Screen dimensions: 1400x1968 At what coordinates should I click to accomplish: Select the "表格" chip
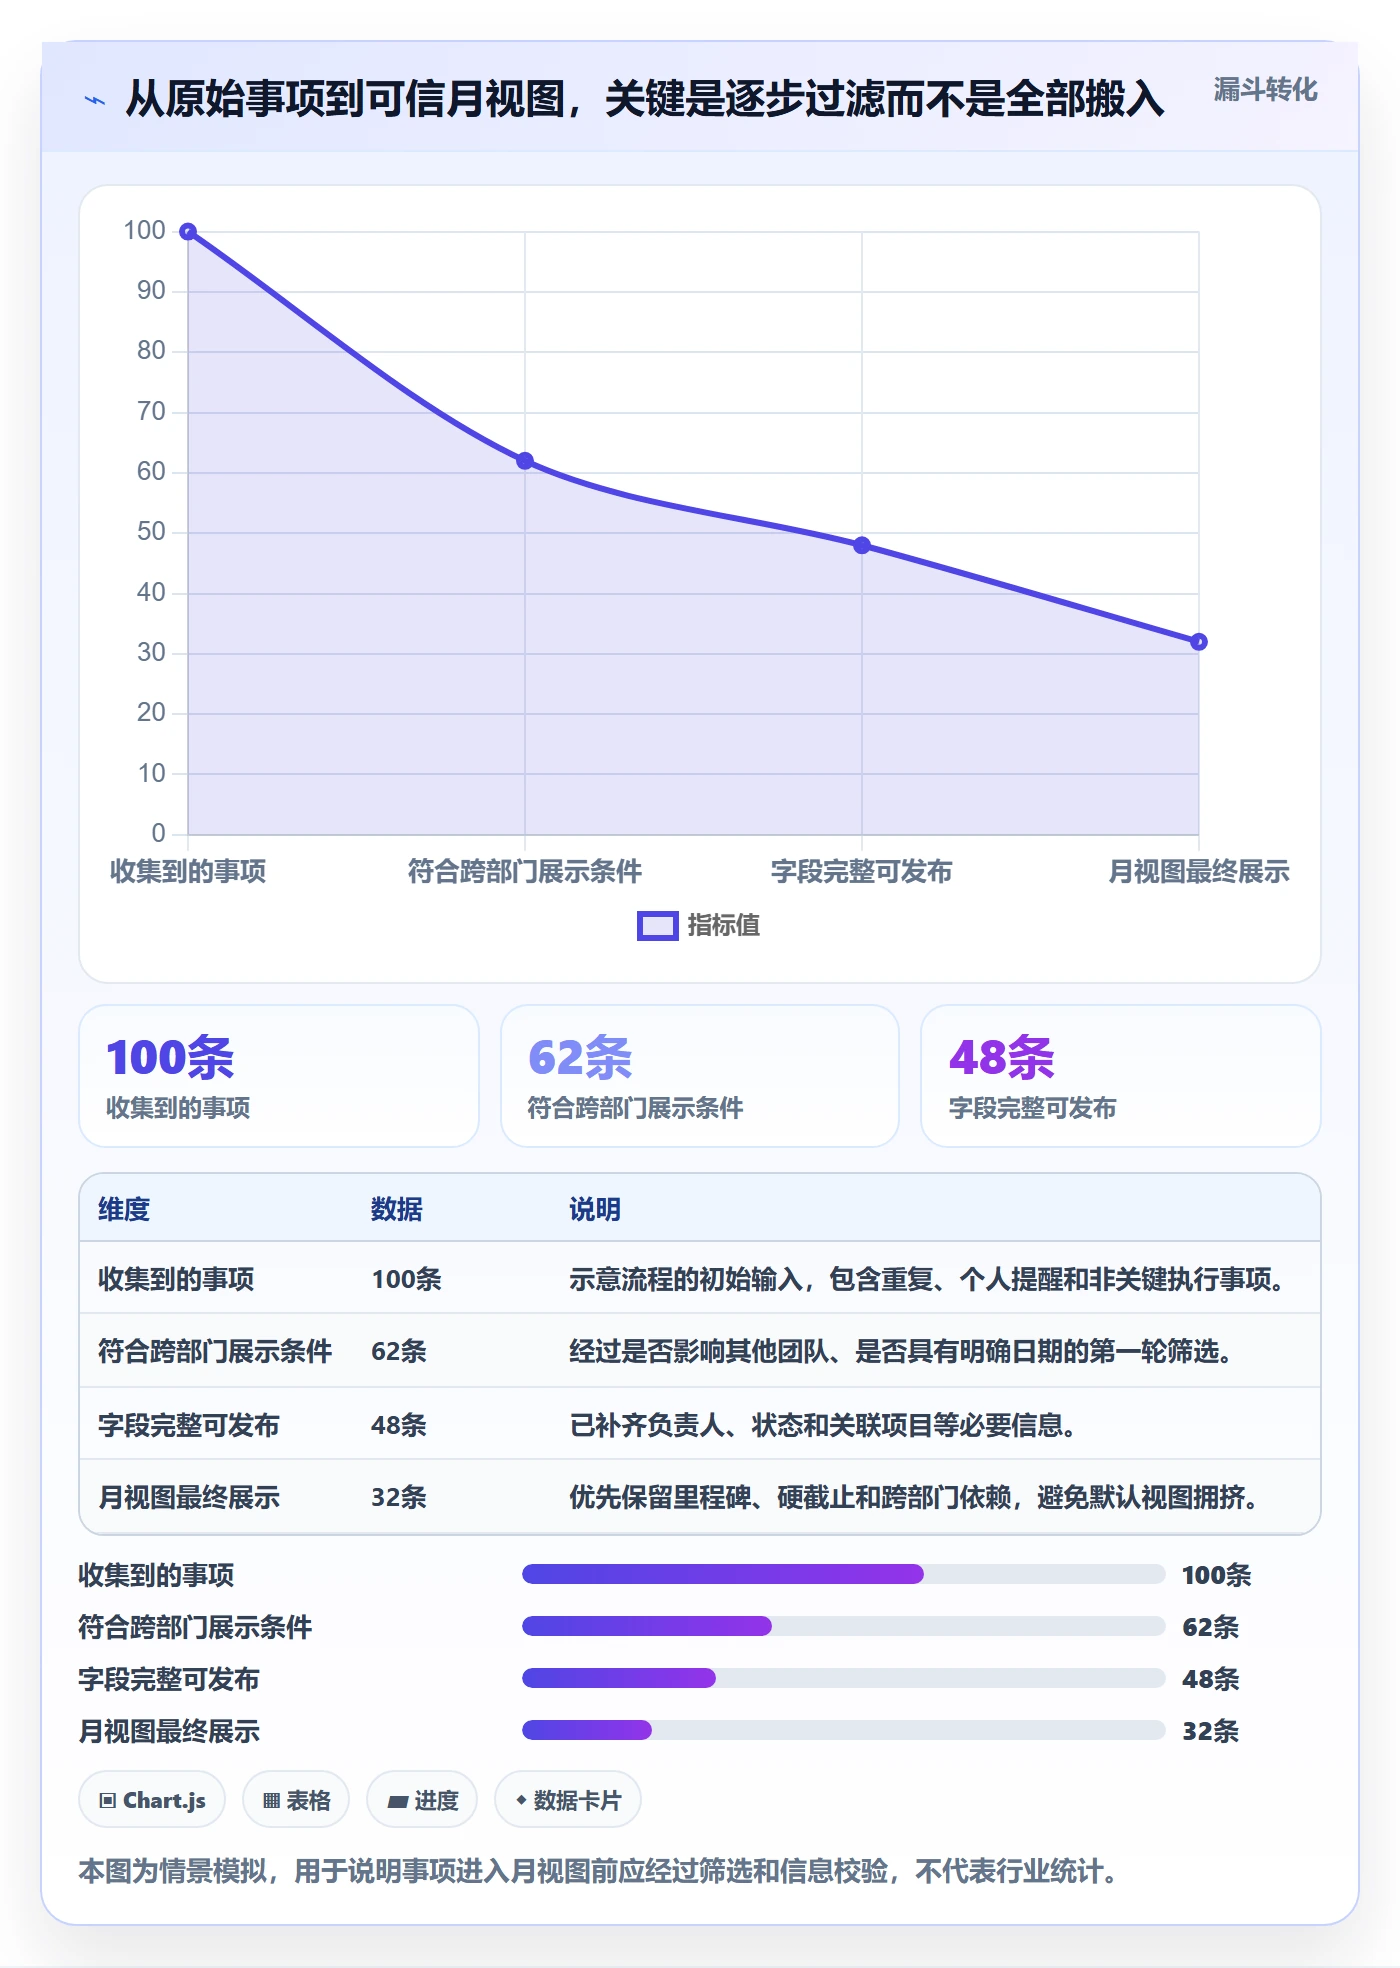(x=296, y=1800)
